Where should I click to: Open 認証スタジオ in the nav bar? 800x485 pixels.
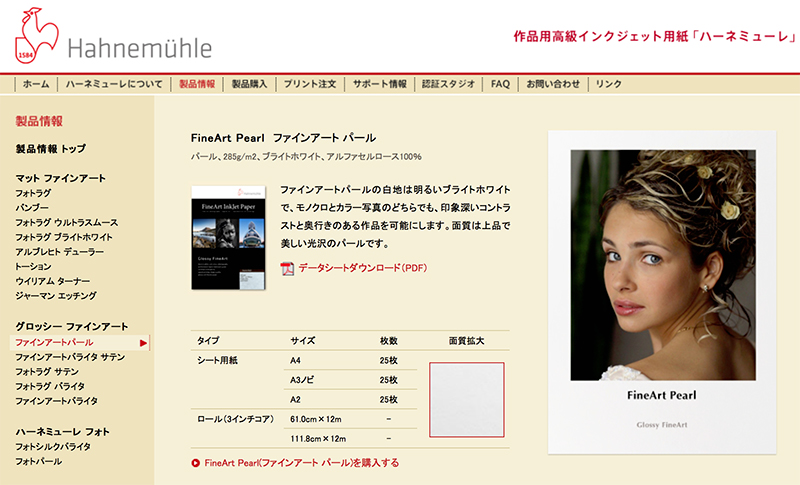coord(448,84)
